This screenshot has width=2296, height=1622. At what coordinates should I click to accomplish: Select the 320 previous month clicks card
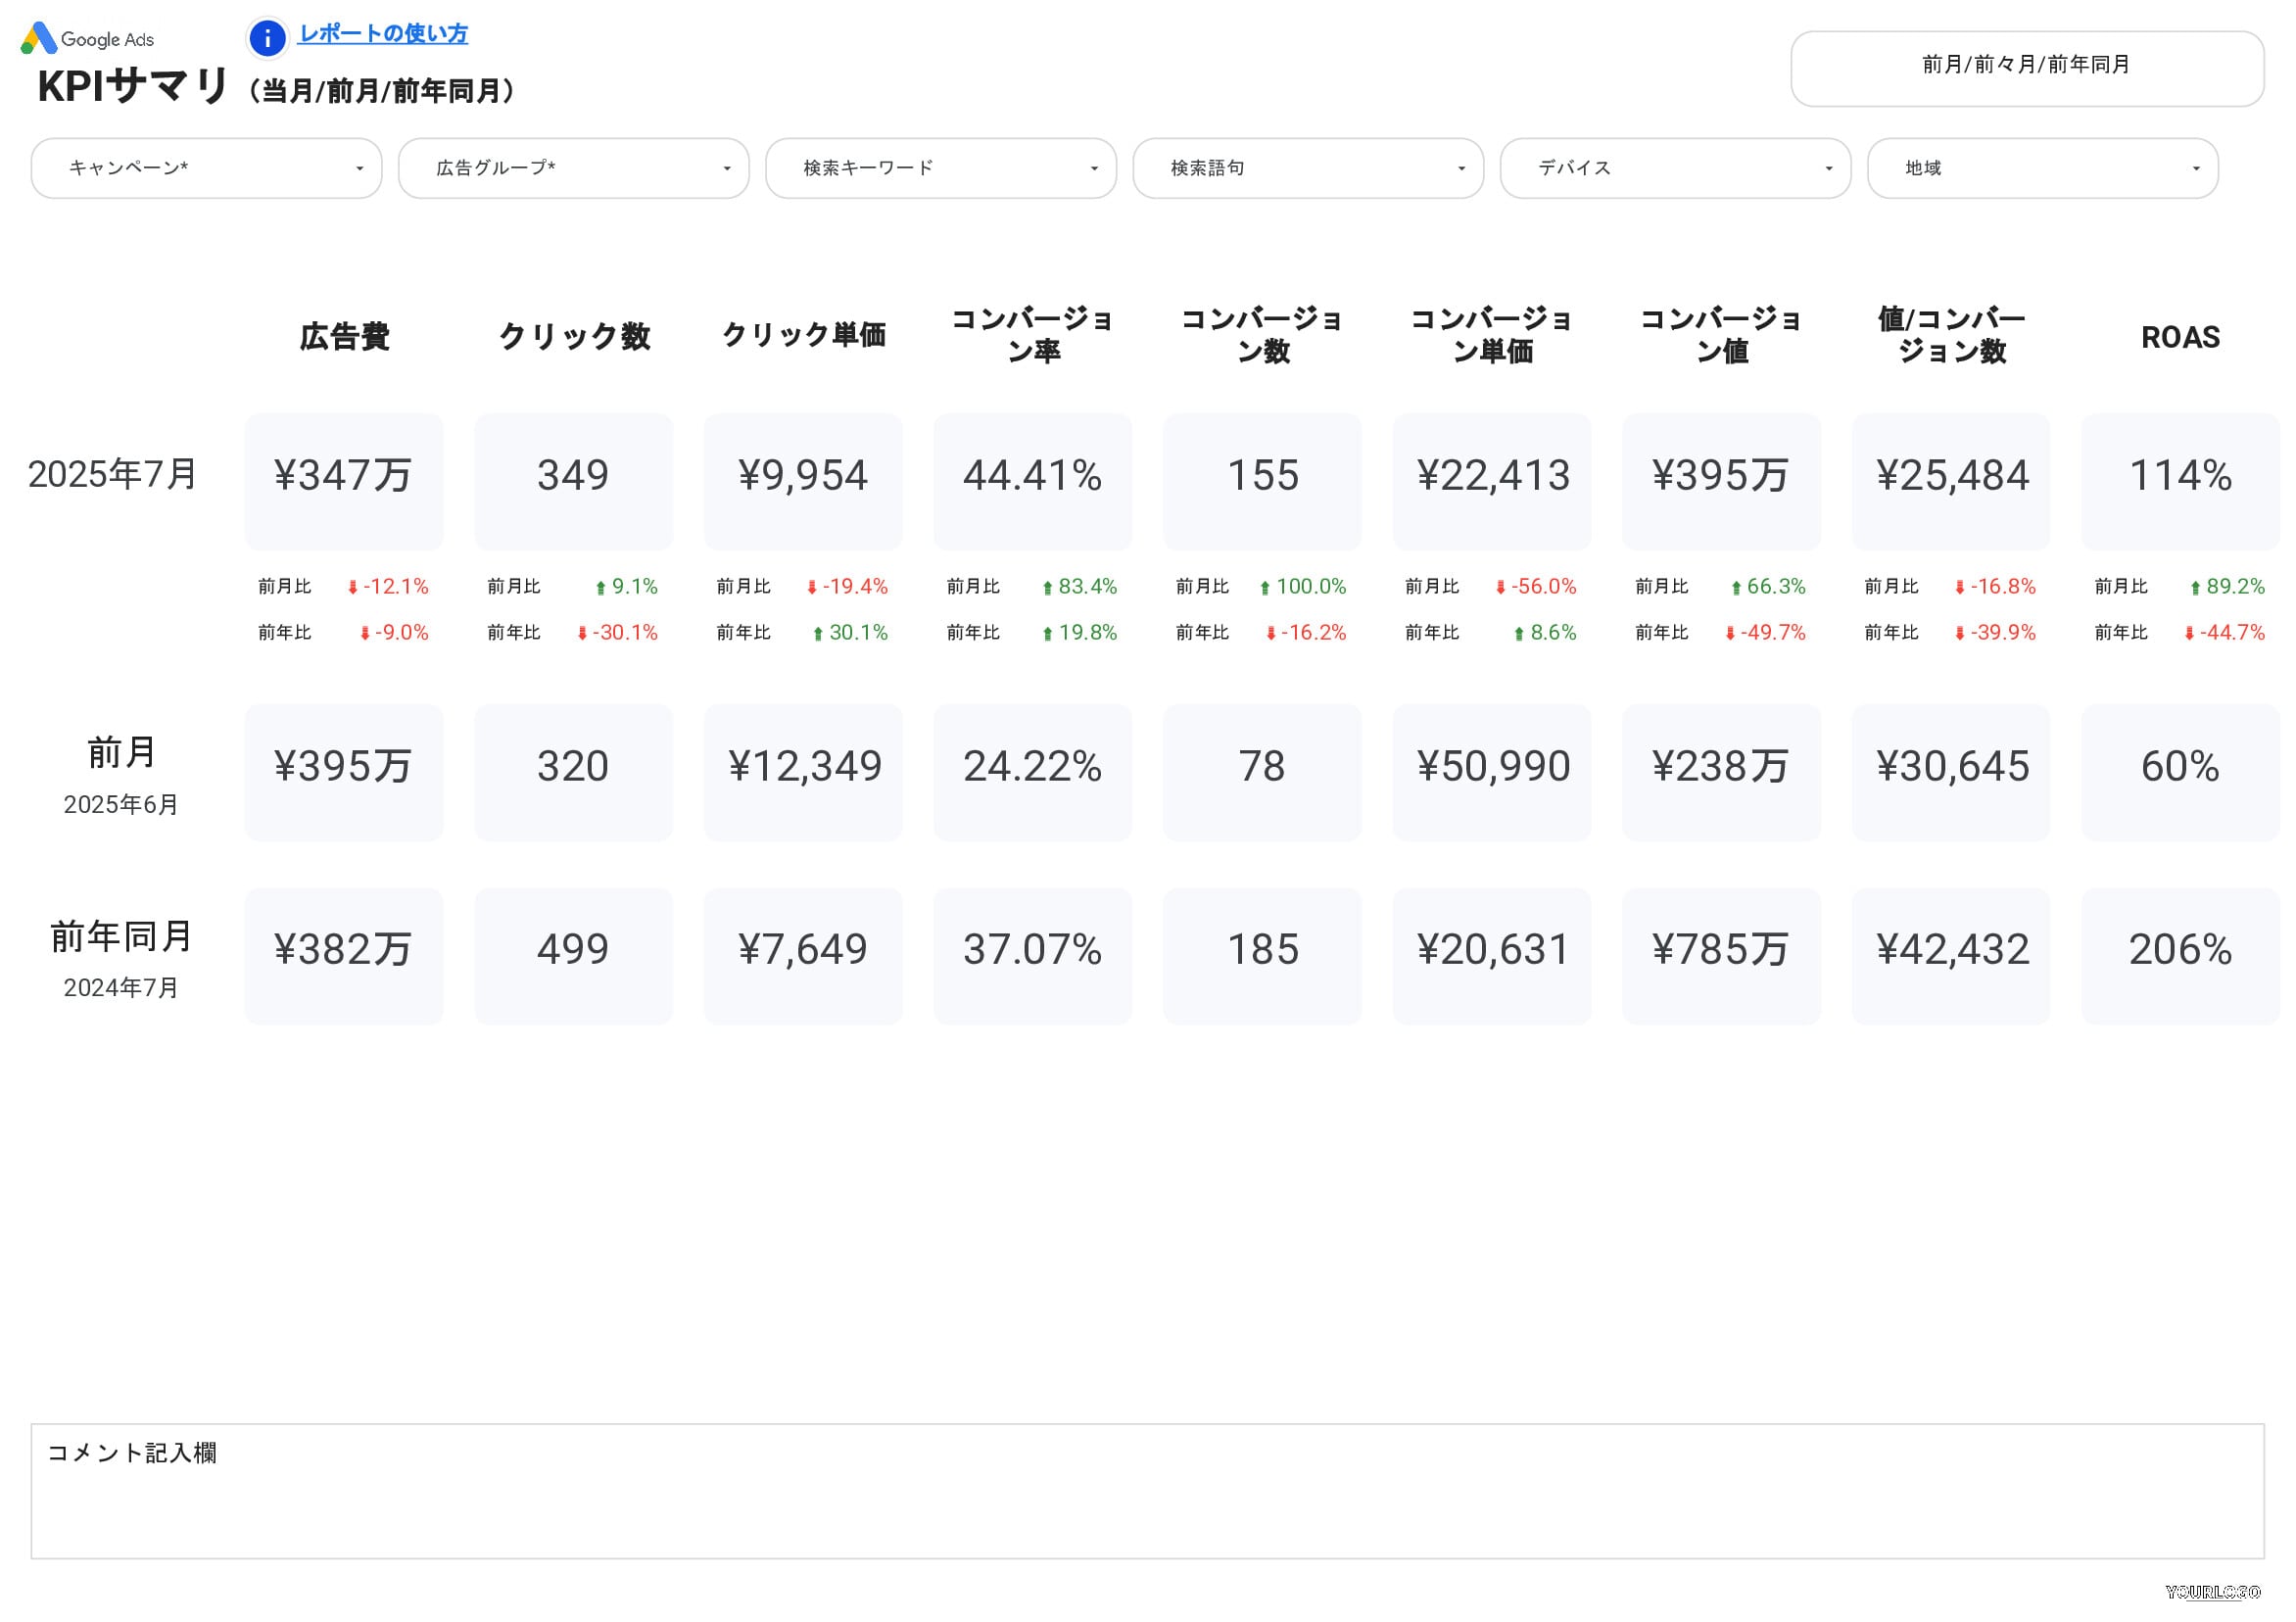pos(573,772)
